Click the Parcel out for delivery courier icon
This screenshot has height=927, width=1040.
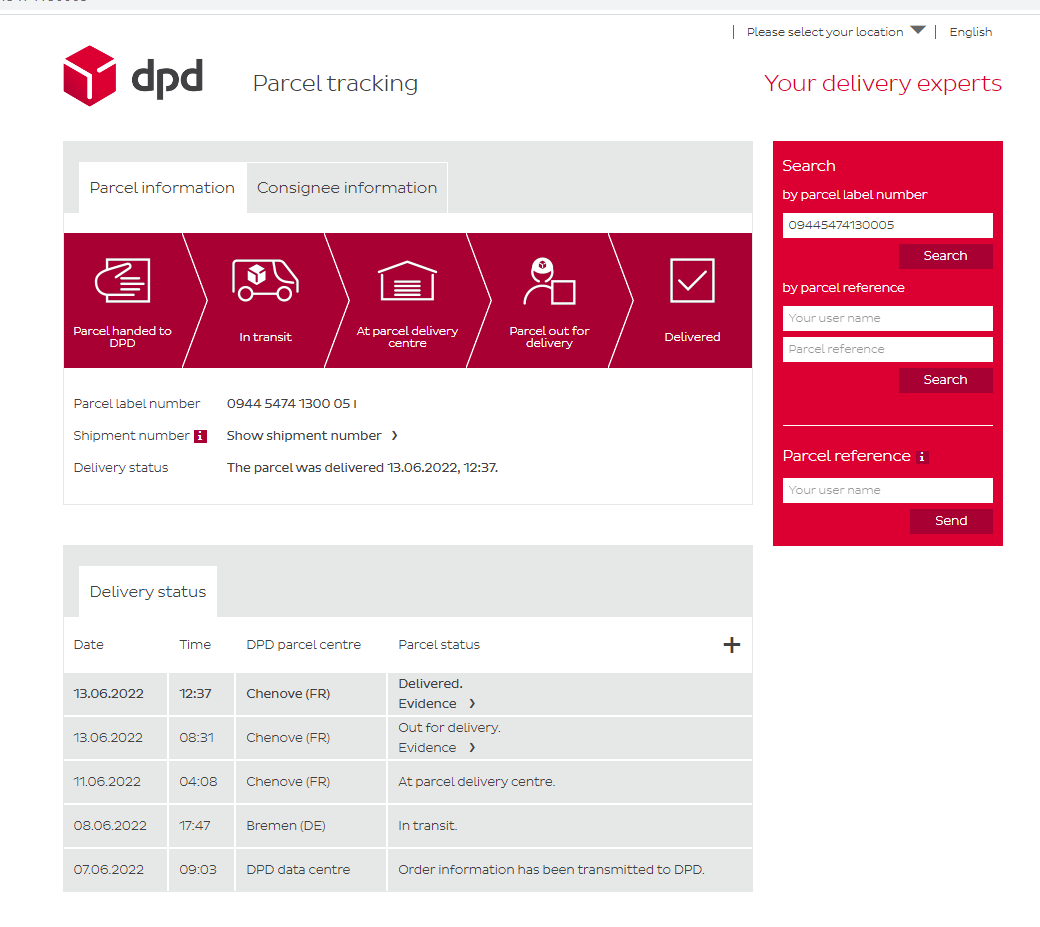tap(549, 281)
